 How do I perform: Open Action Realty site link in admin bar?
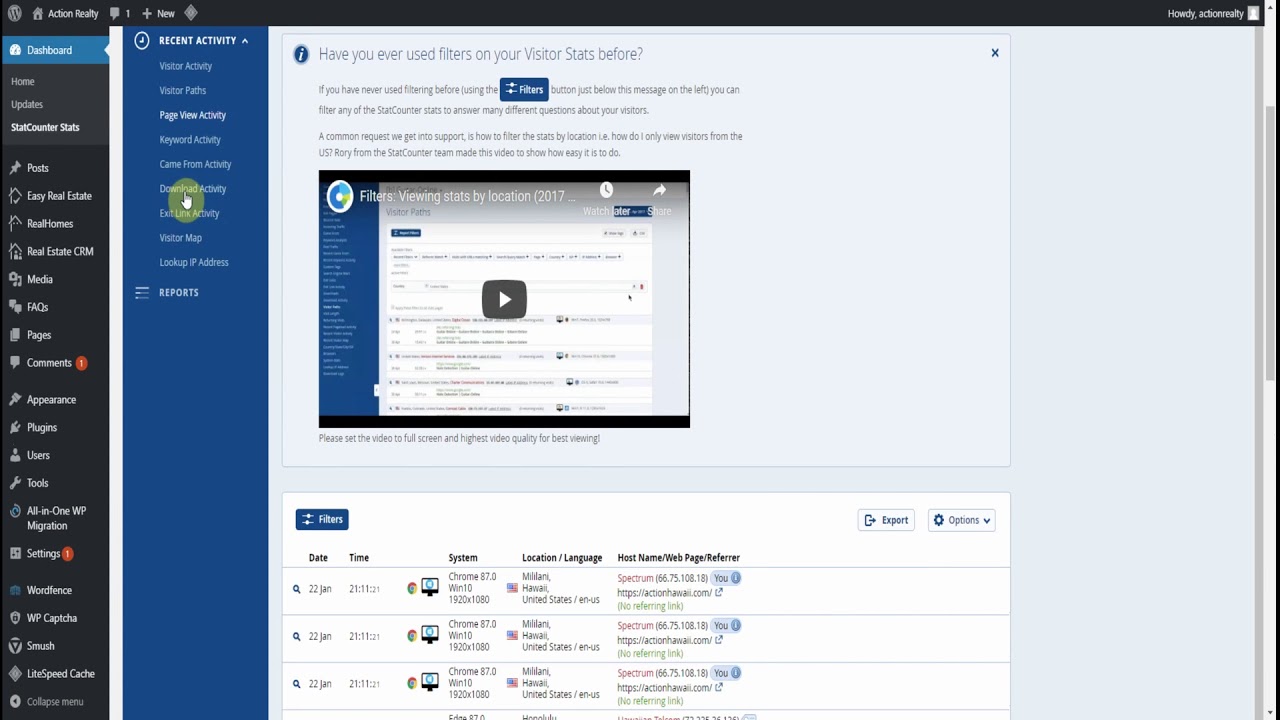coord(65,13)
